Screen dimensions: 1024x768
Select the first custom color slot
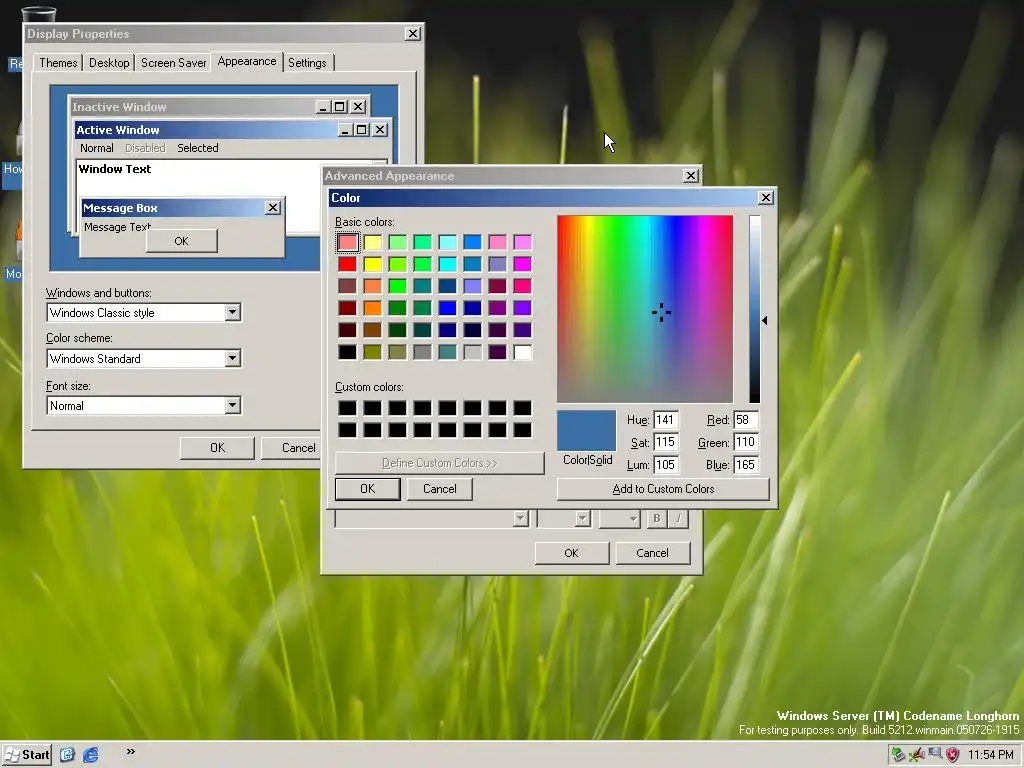click(347, 408)
